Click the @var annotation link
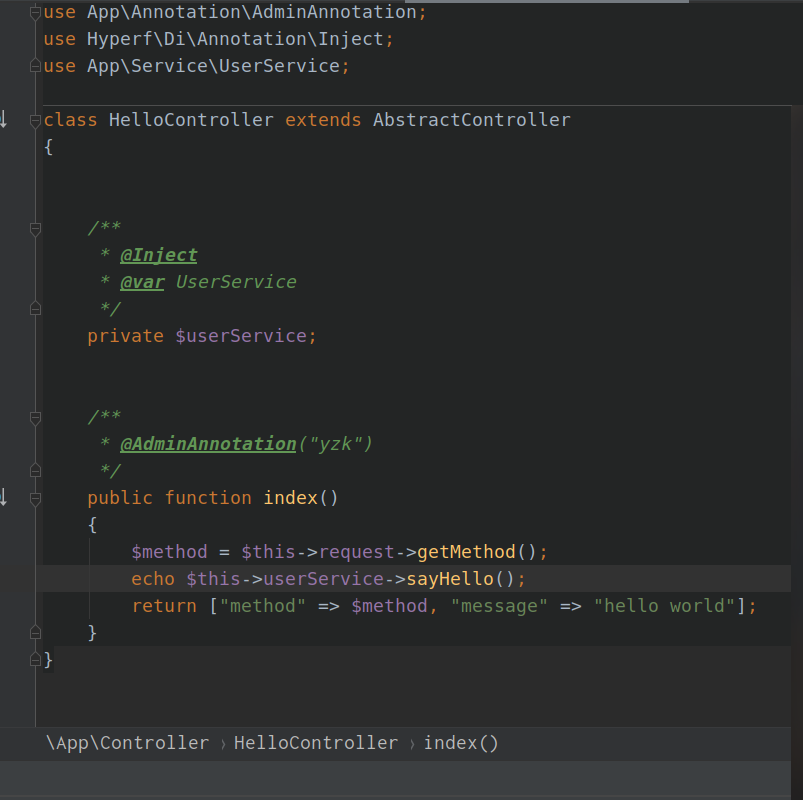This screenshot has width=803, height=800. (142, 282)
